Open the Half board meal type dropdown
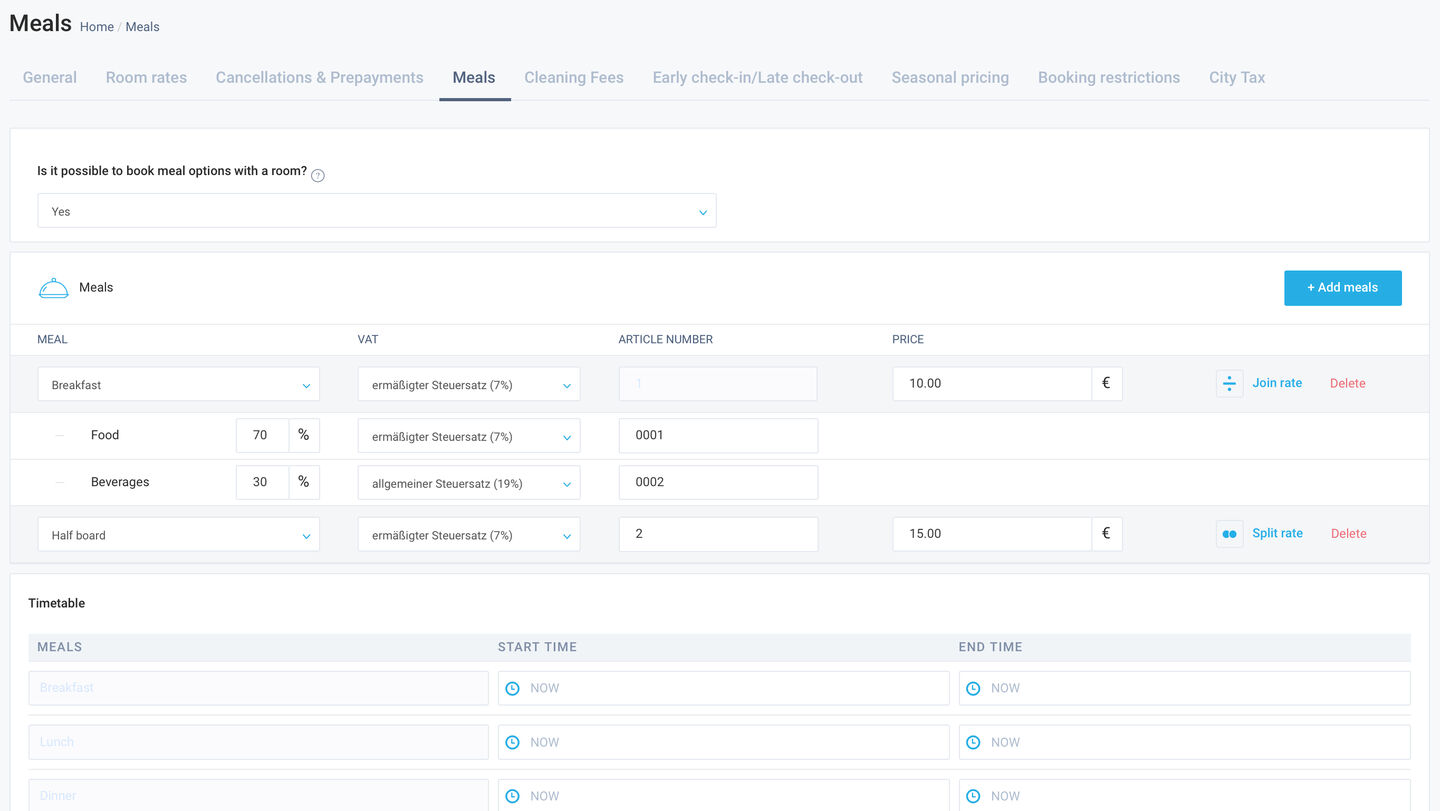1440x811 pixels. click(x=179, y=535)
